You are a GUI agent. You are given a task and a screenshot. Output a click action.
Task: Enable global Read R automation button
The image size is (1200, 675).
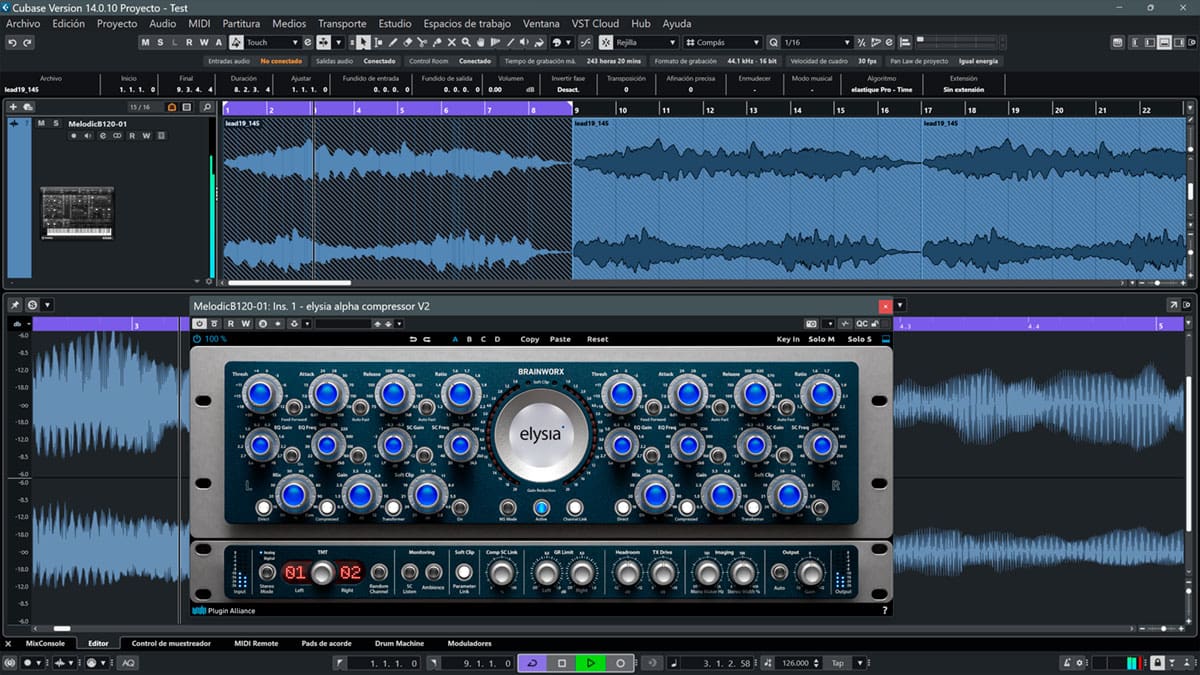pyautogui.click(x=189, y=42)
